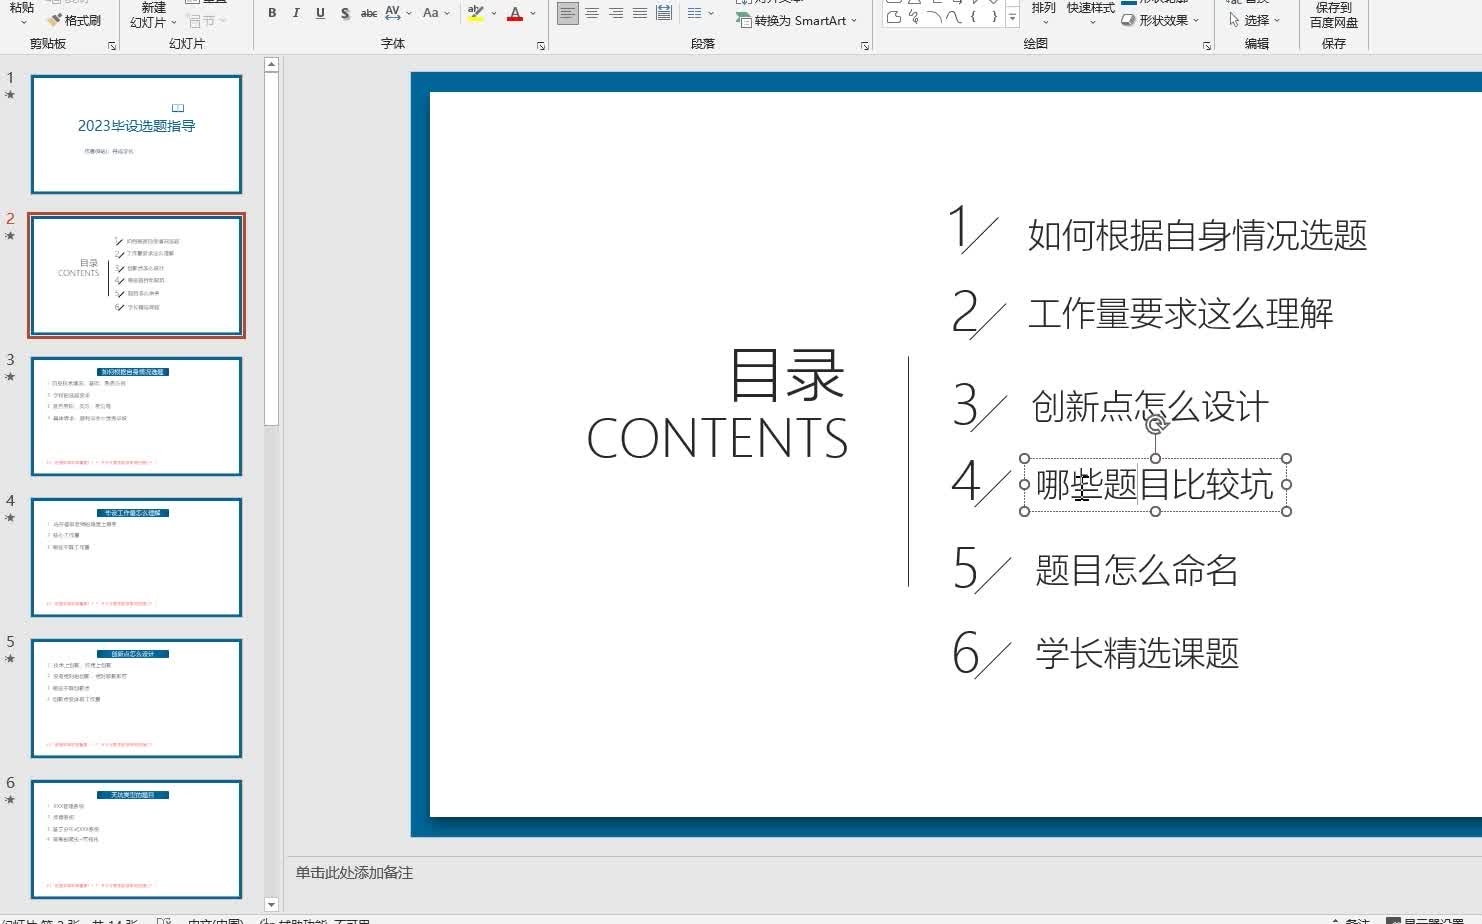Select slide 4 thumbnail
The width and height of the screenshot is (1482, 924).
tap(136, 557)
